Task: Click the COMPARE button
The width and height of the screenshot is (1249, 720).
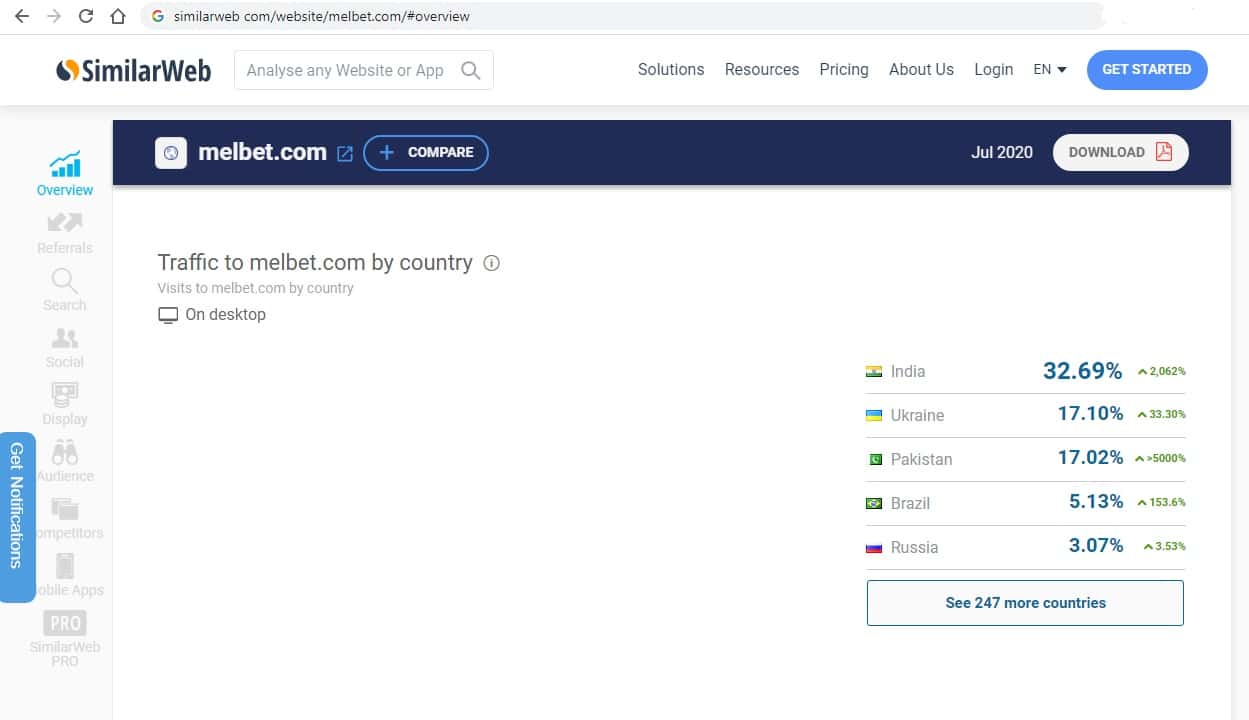Action: [426, 153]
